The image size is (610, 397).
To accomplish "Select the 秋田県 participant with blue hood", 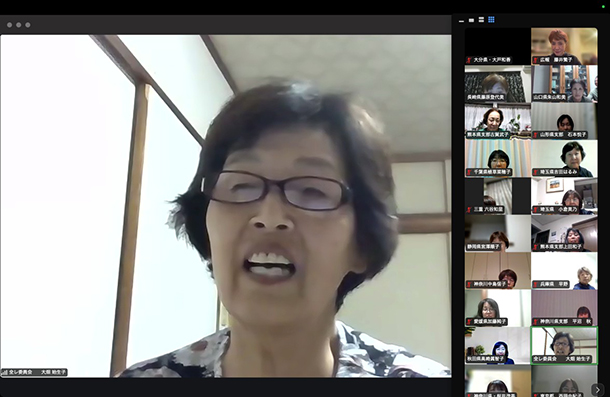I will click(498, 346).
